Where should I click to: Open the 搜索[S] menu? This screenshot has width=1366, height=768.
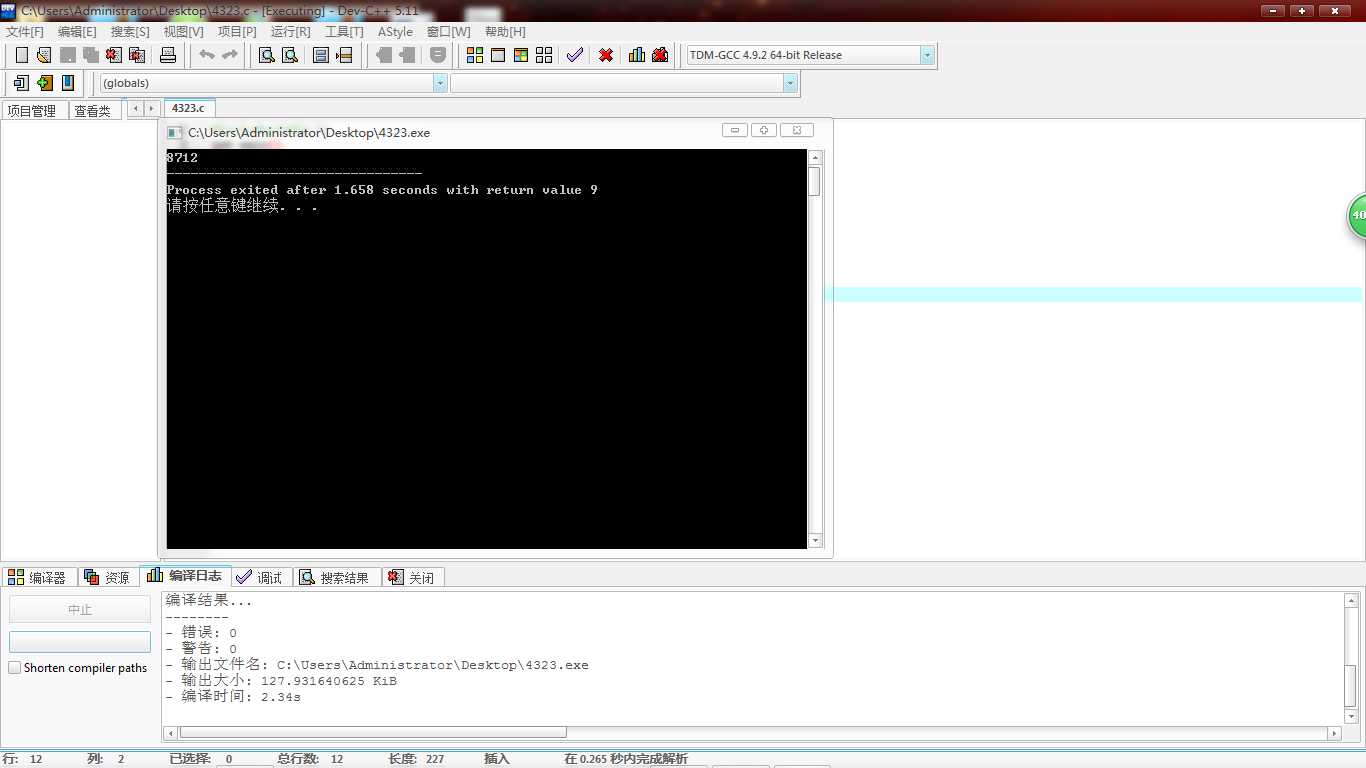tap(130, 32)
